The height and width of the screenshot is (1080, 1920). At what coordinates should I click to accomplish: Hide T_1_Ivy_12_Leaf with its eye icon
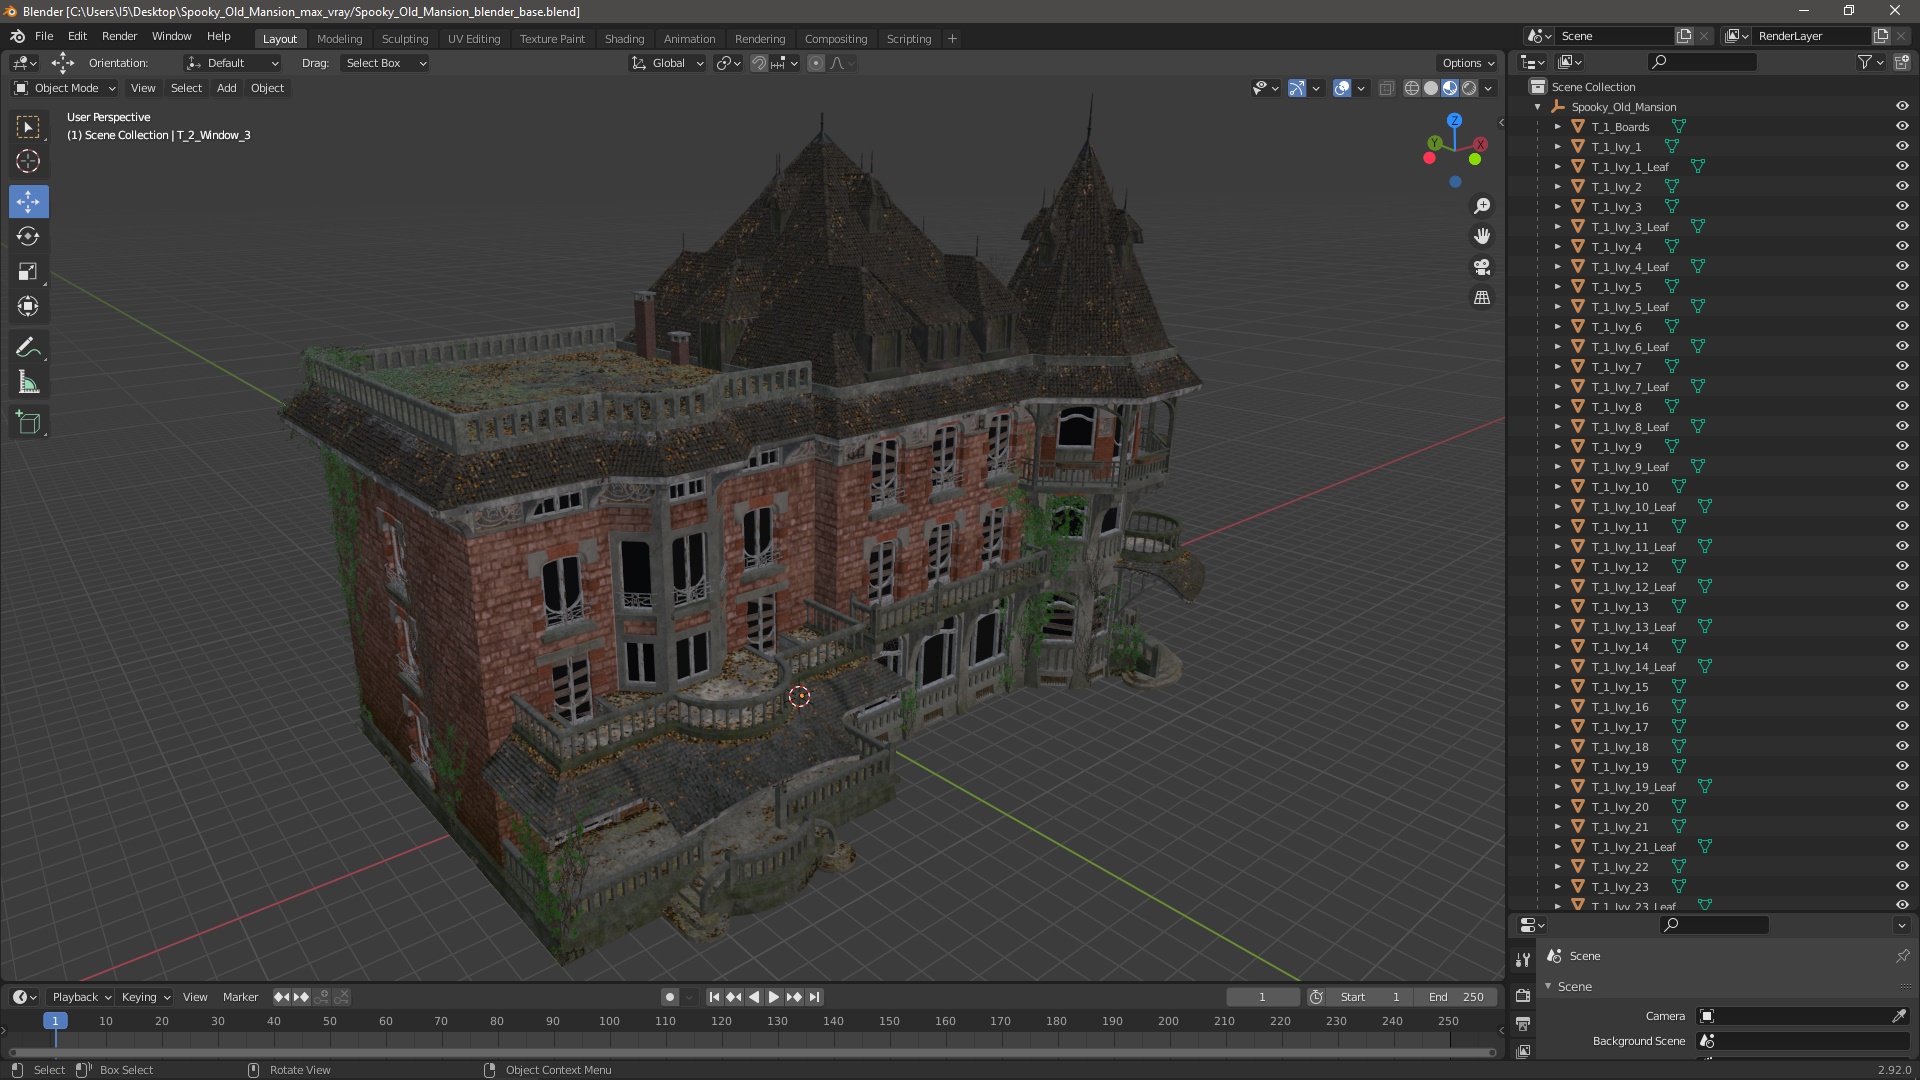(x=1902, y=586)
